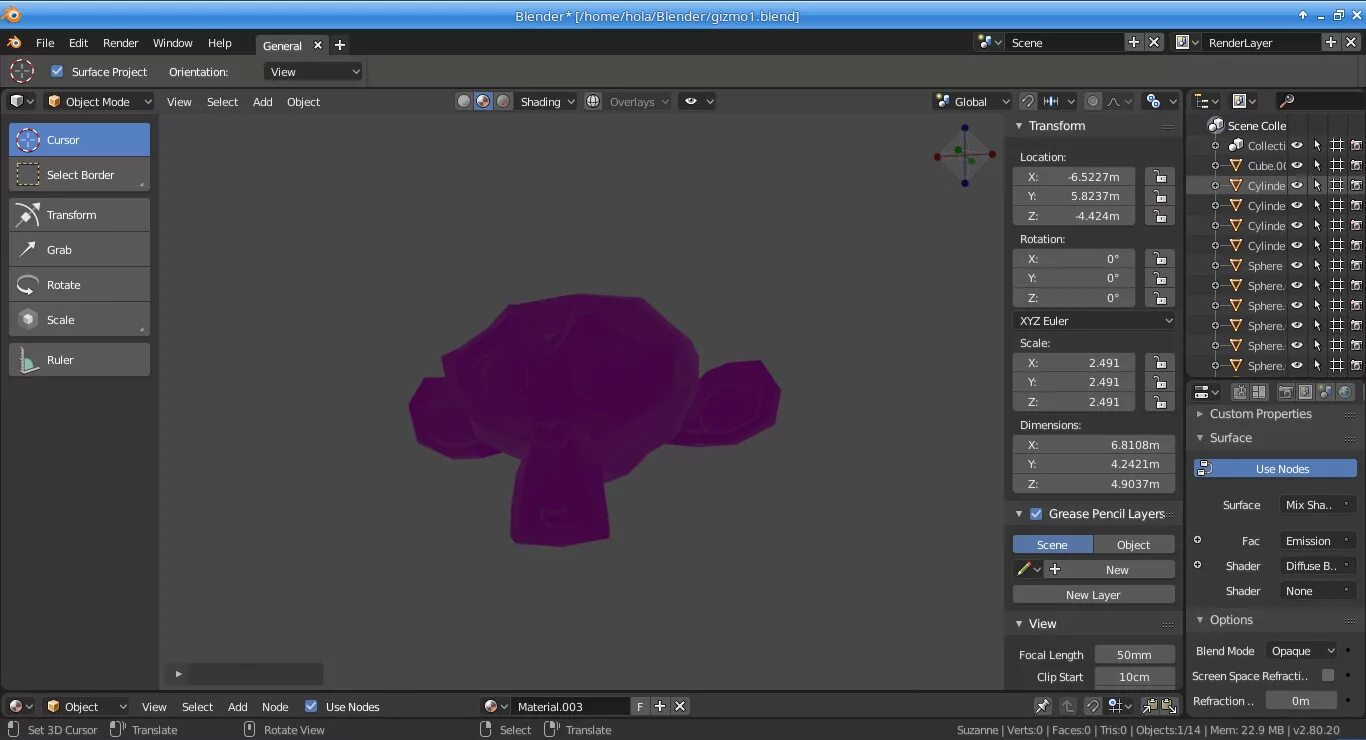The image size is (1366, 740).
Task: Click the New Layer button
Action: [1094, 594]
